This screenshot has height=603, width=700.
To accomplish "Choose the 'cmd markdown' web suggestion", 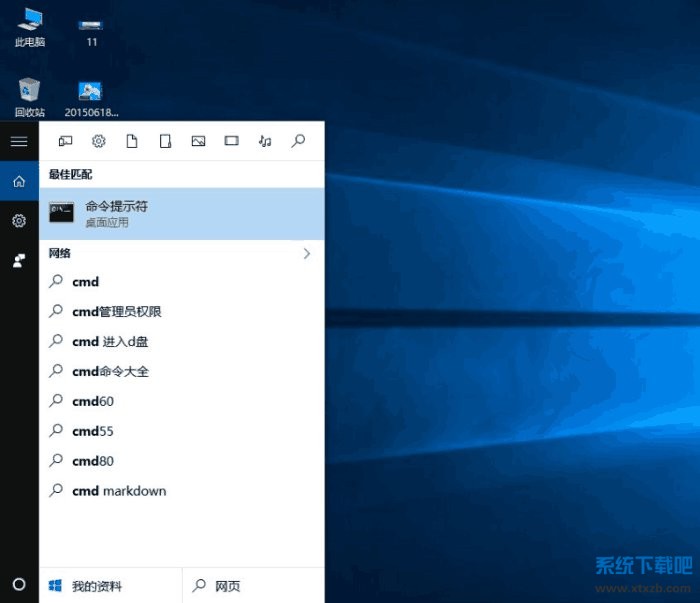I will (119, 491).
